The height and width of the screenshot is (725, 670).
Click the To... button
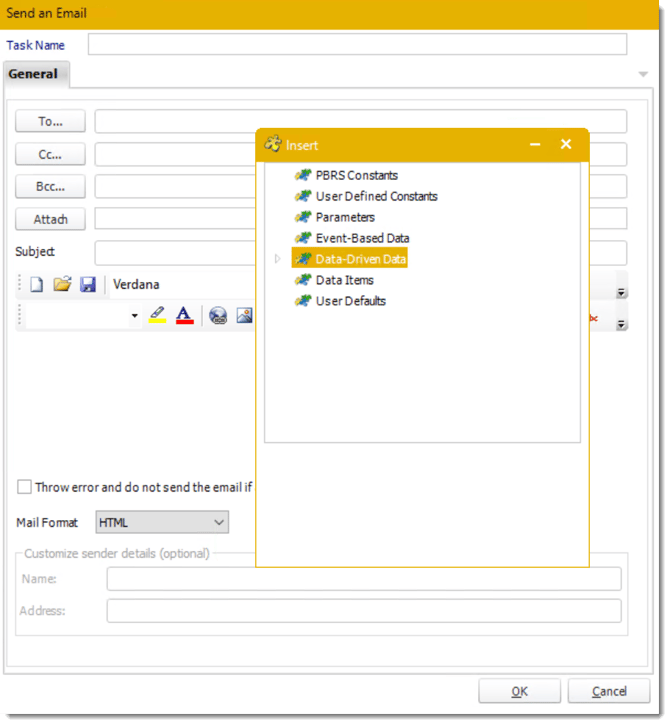50,121
